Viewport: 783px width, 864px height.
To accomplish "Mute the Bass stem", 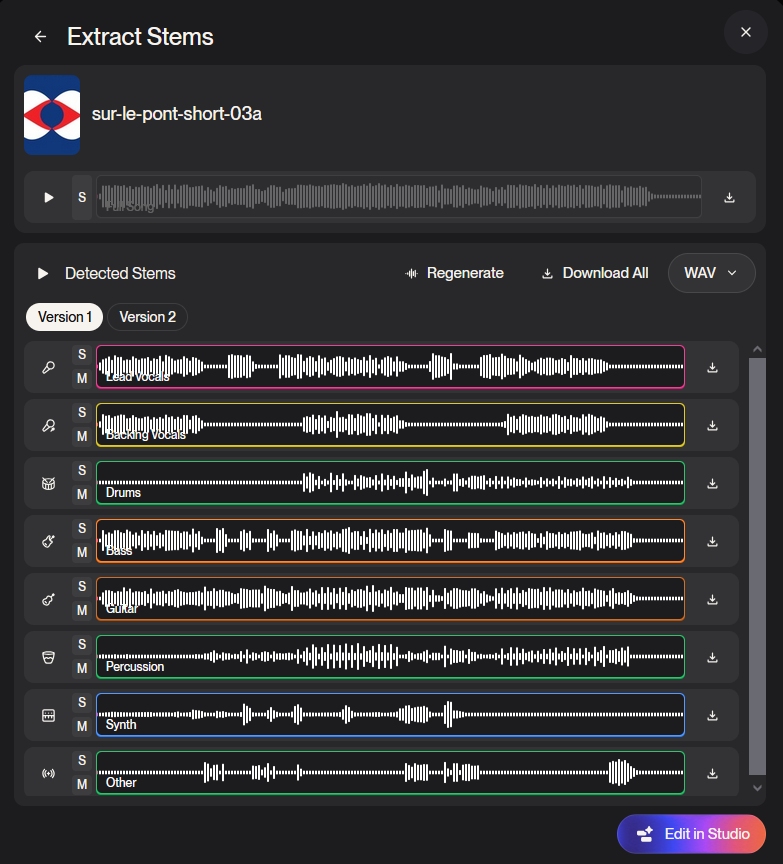I will coord(82,552).
